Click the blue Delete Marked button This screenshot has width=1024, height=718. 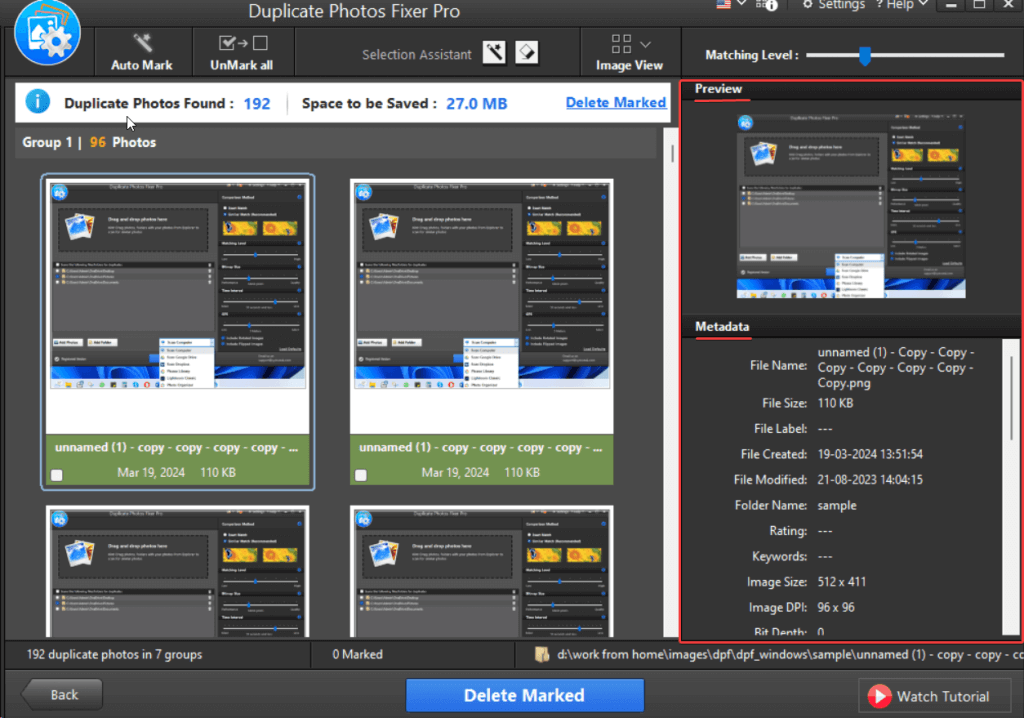[524, 695]
